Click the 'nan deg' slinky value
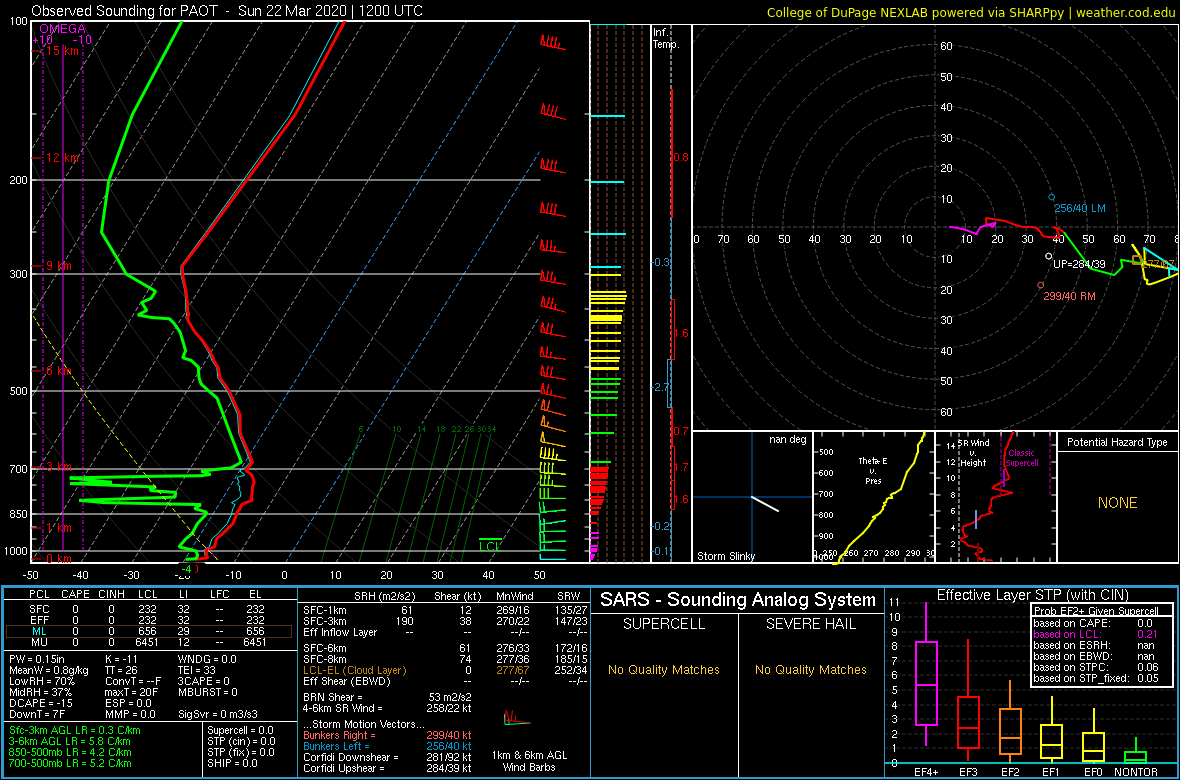 [x=788, y=440]
